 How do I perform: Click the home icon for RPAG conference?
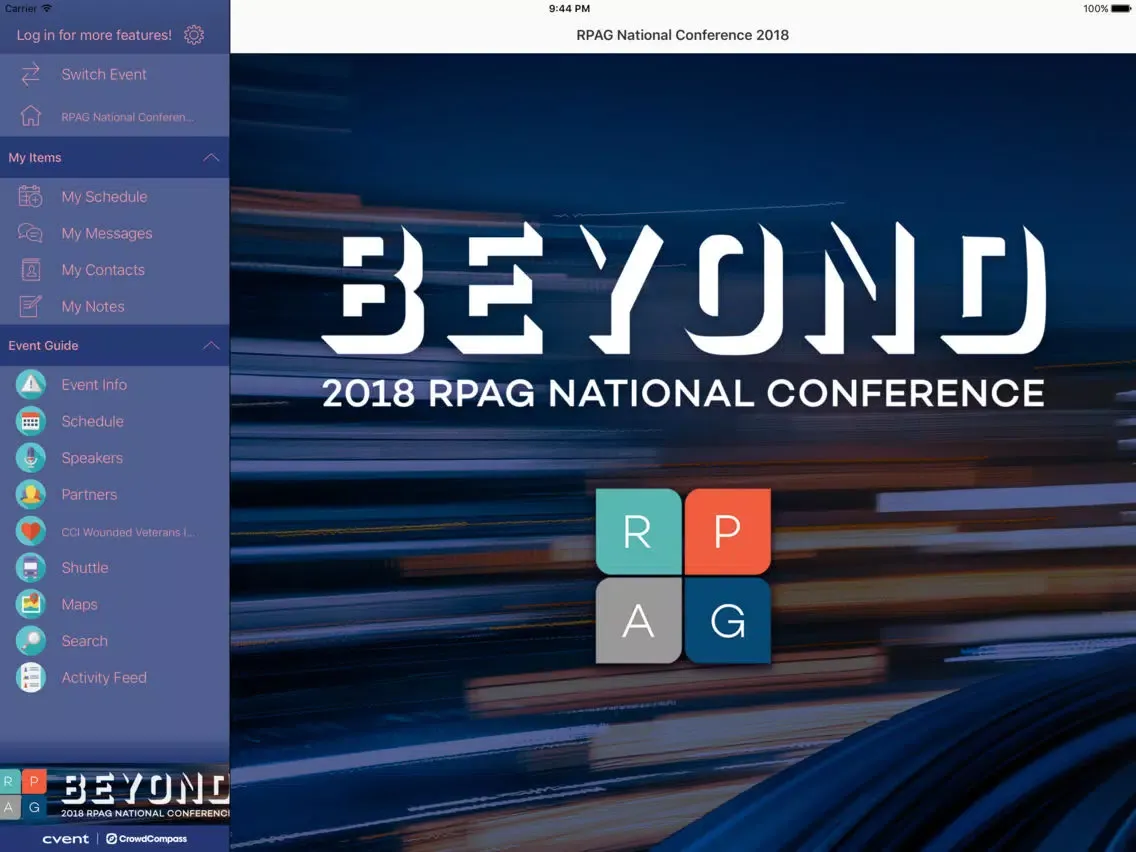(x=30, y=116)
